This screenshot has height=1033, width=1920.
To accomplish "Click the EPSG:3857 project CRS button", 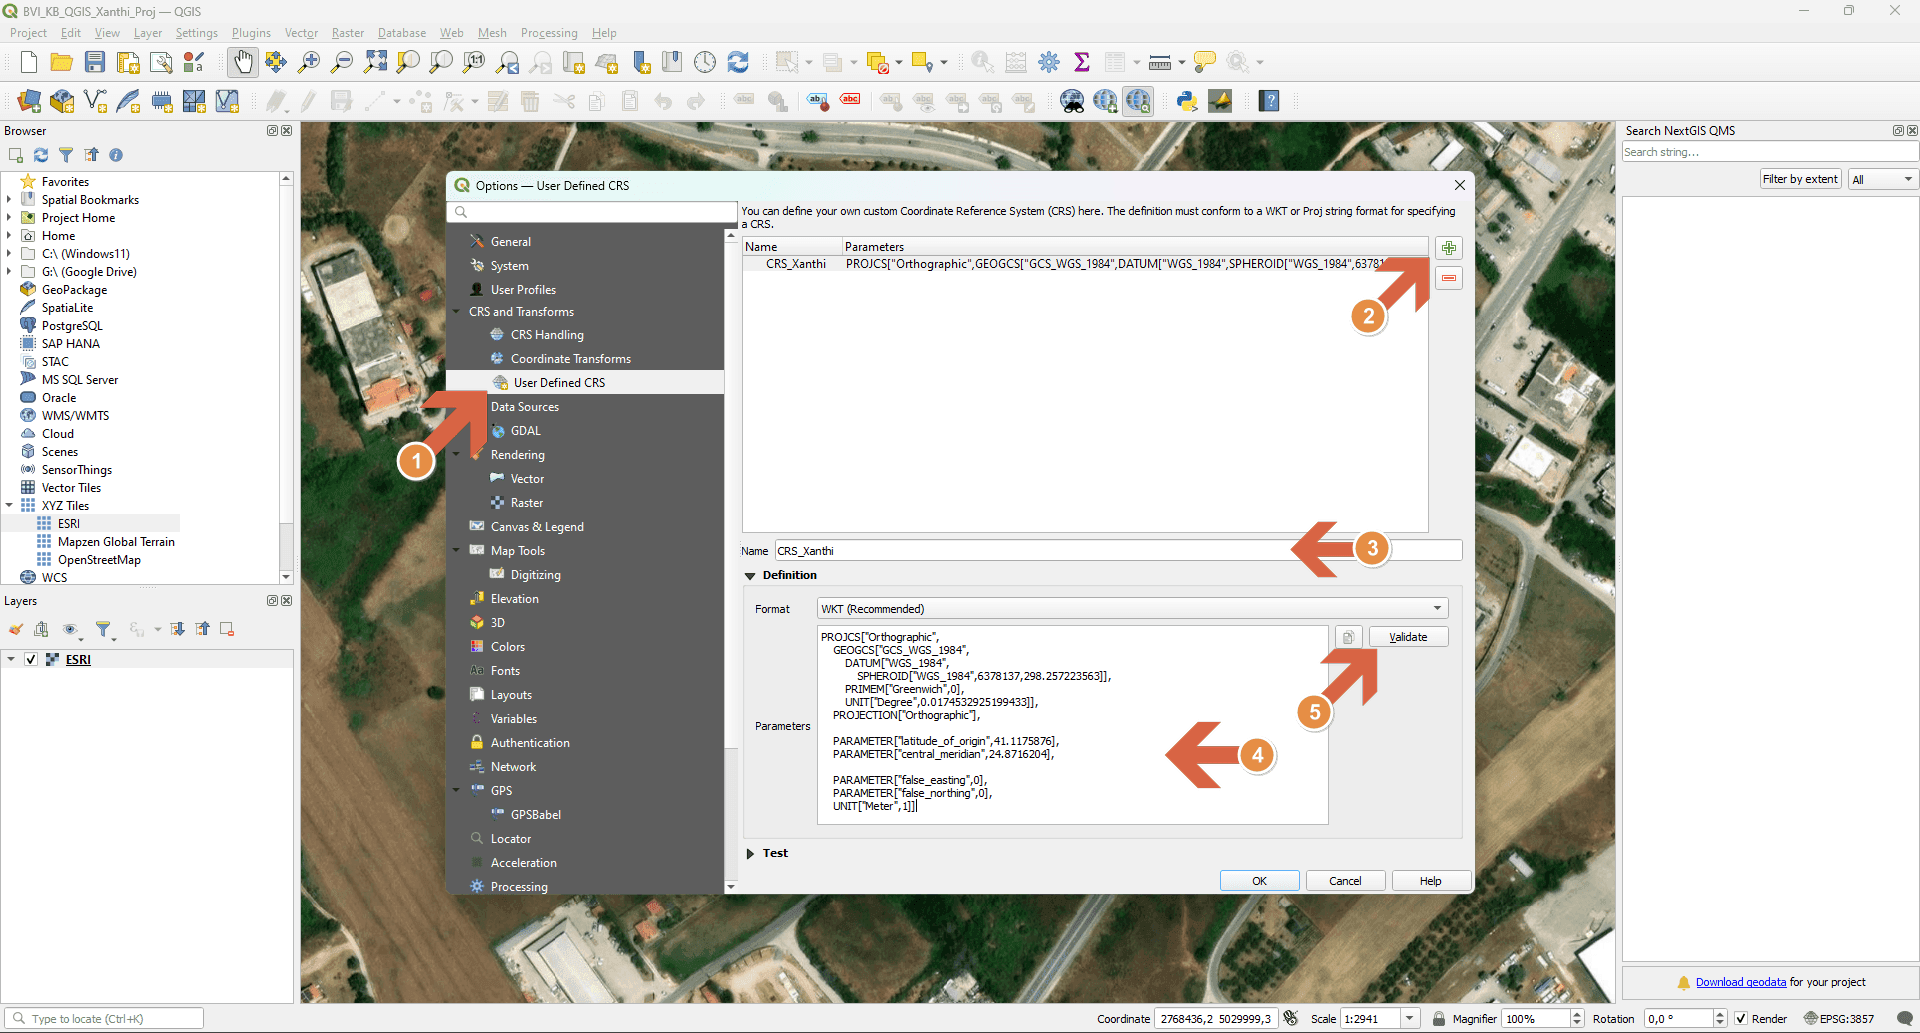I will point(1838,1019).
